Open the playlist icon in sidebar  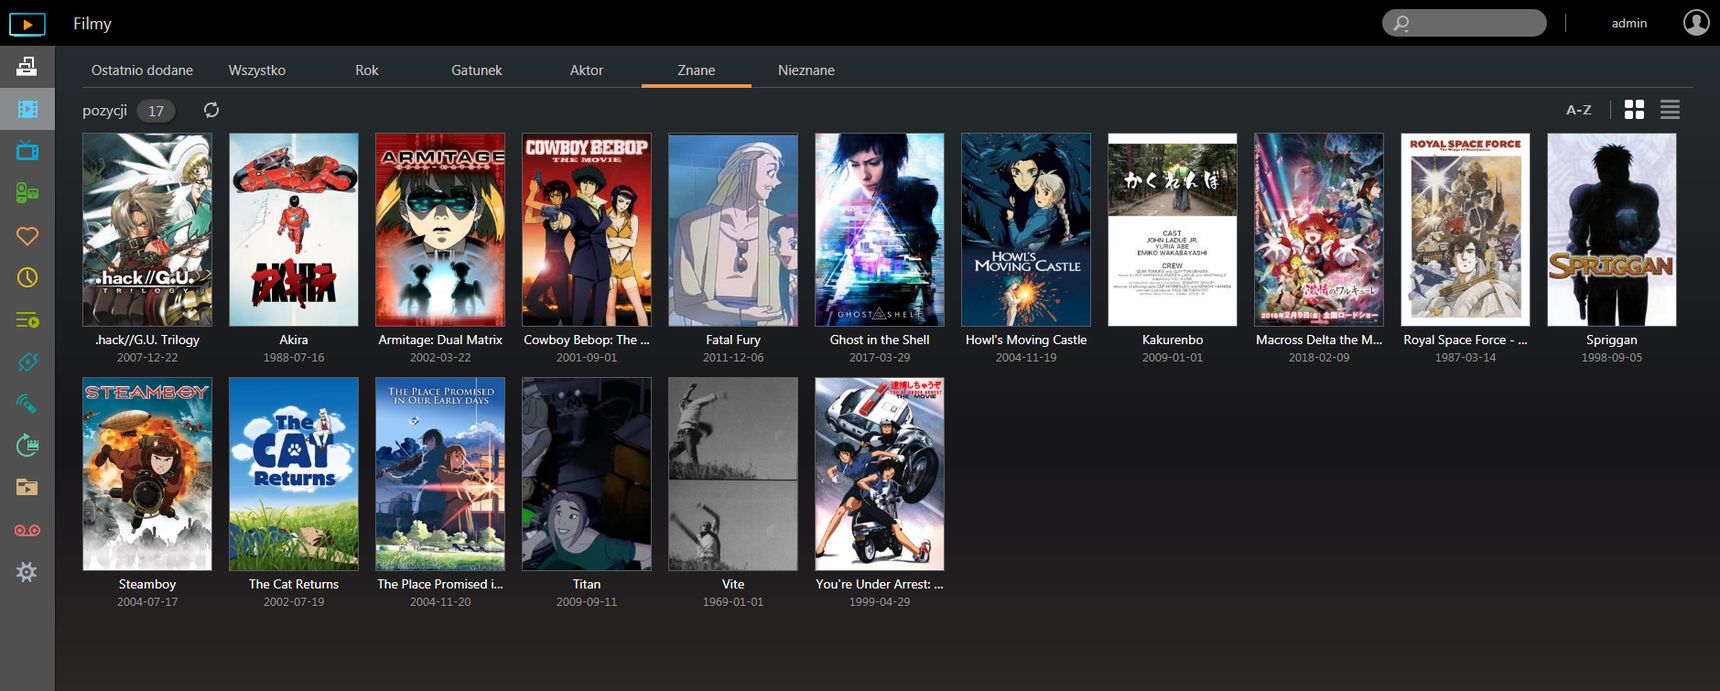pyautogui.click(x=27, y=320)
